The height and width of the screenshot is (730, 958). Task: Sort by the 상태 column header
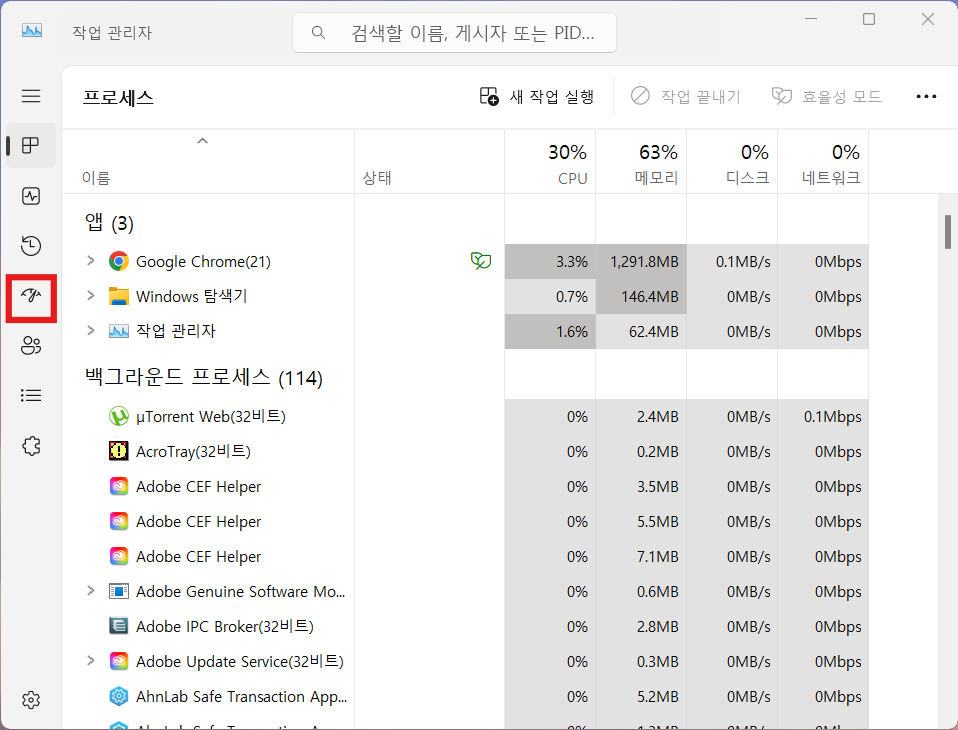[430, 162]
